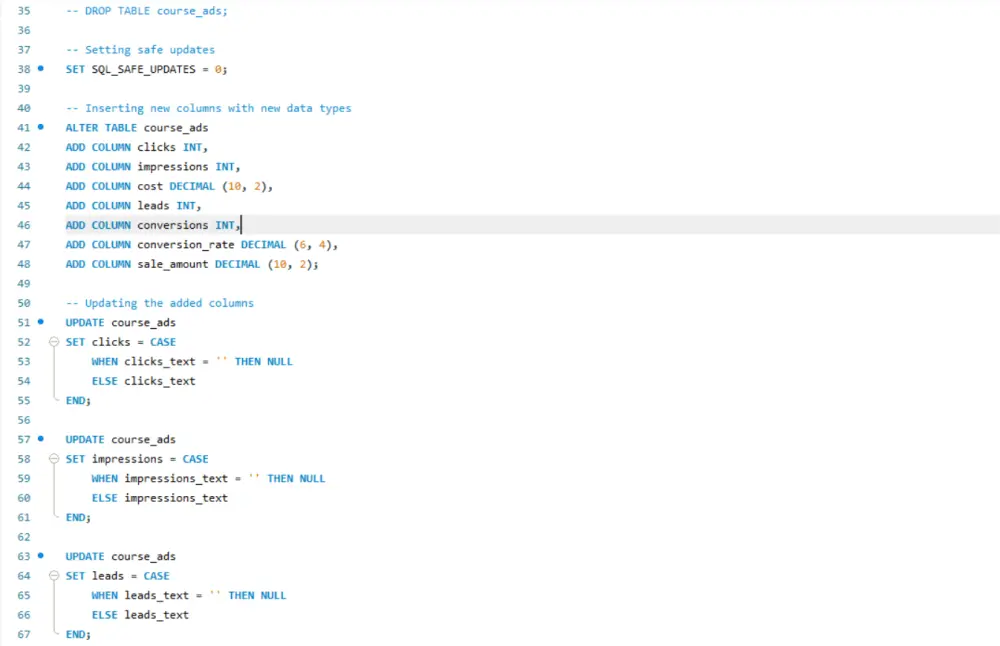The height and width of the screenshot is (646, 1000).
Task: Click the statement marker dot at line 51
Action: pyautogui.click(x=41, y=321)
